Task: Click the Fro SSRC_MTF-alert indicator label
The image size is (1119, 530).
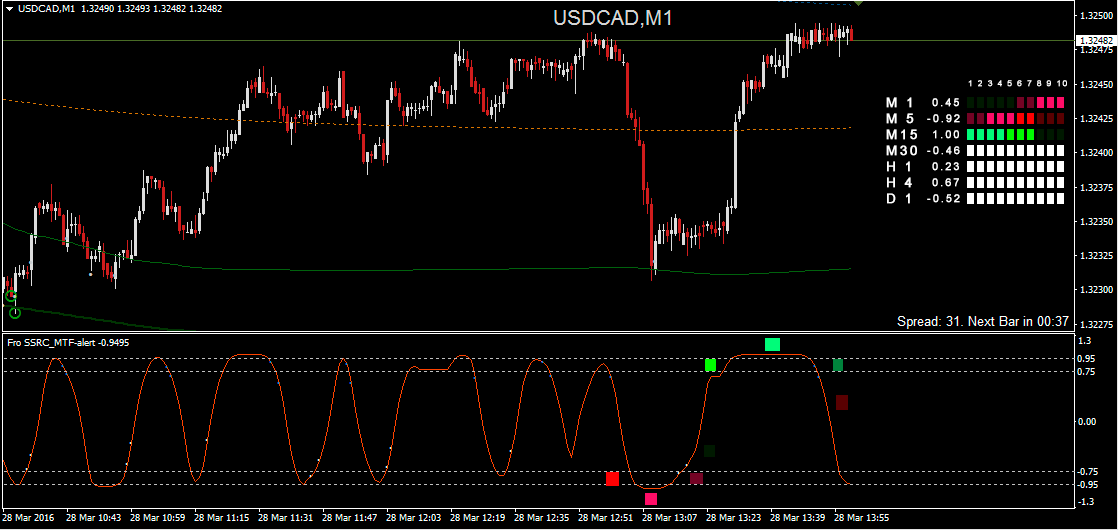Action: [x=69, y=342]
